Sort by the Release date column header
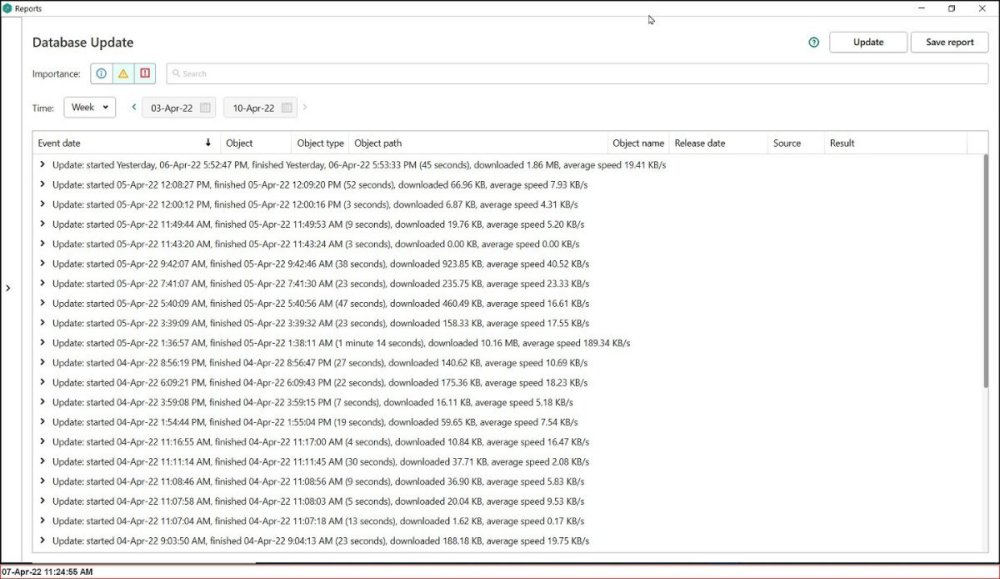1000x579 pixels. [x=718, y=143]
